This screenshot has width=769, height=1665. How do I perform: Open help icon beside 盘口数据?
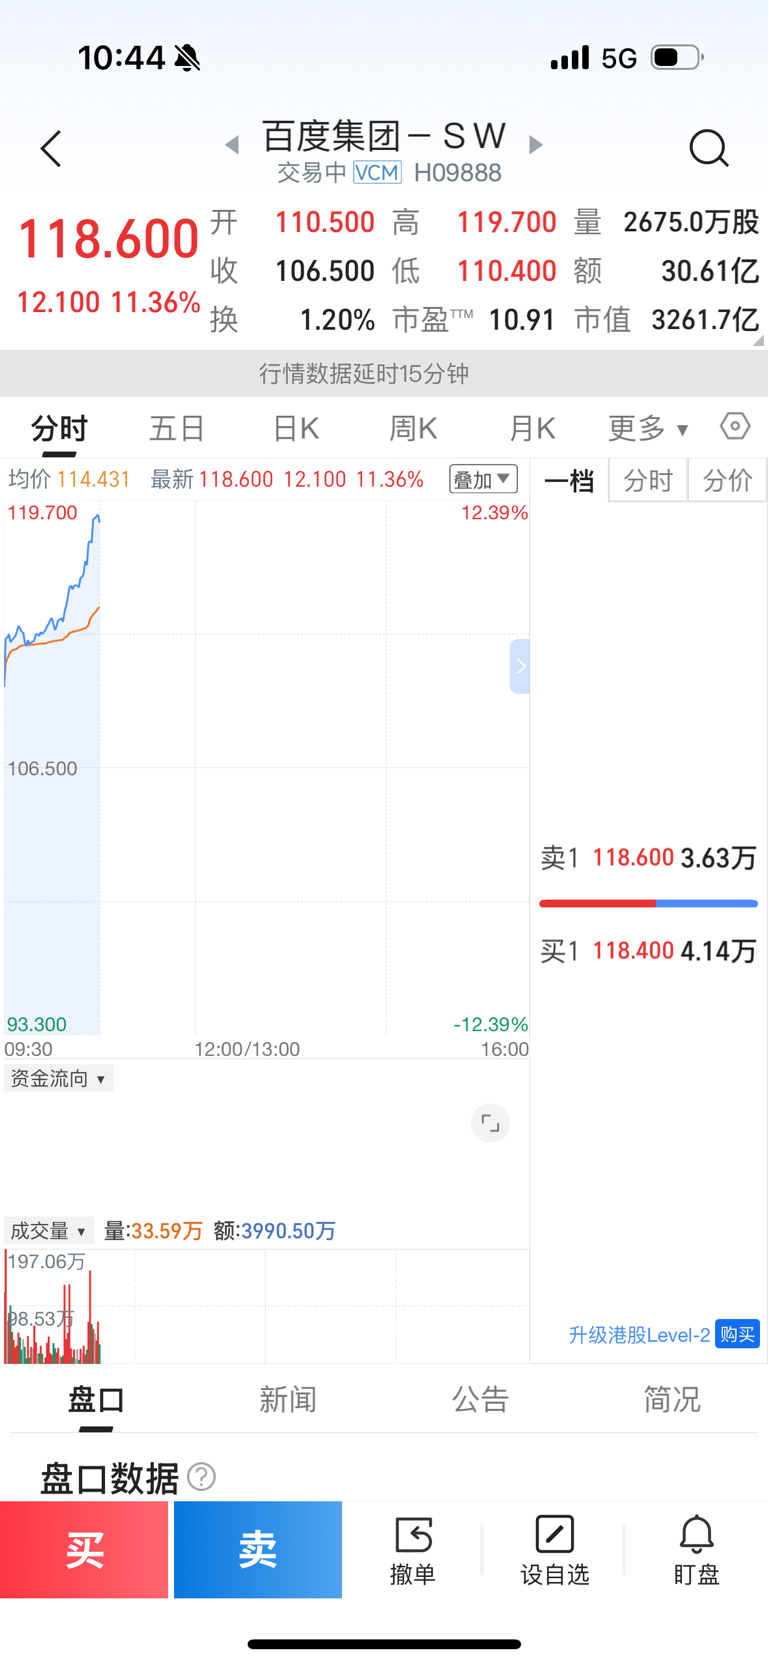point(202,1477)
